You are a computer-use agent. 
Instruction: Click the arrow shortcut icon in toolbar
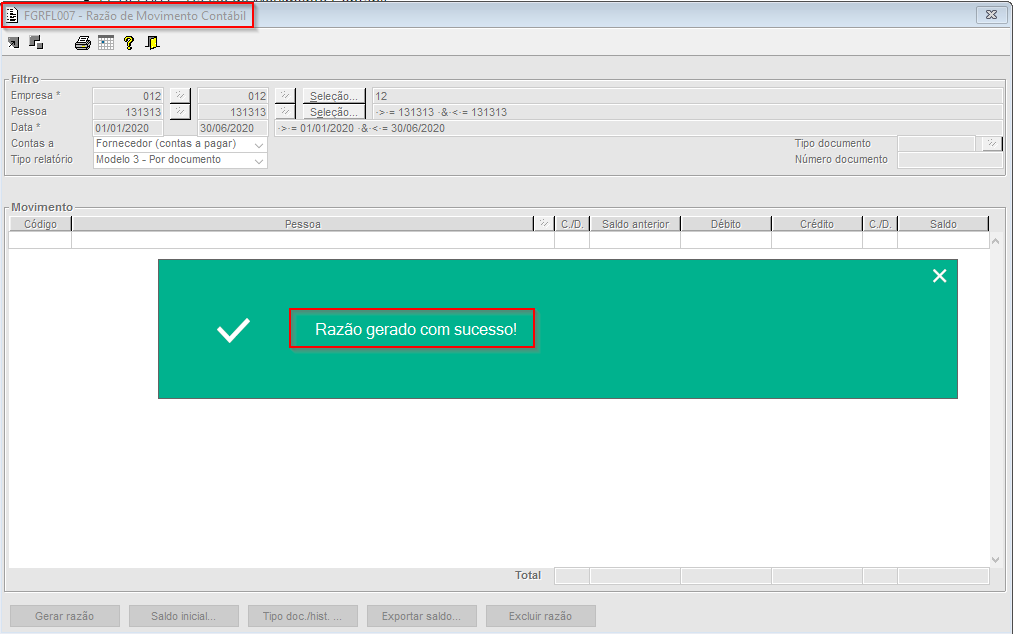(14, 43)
